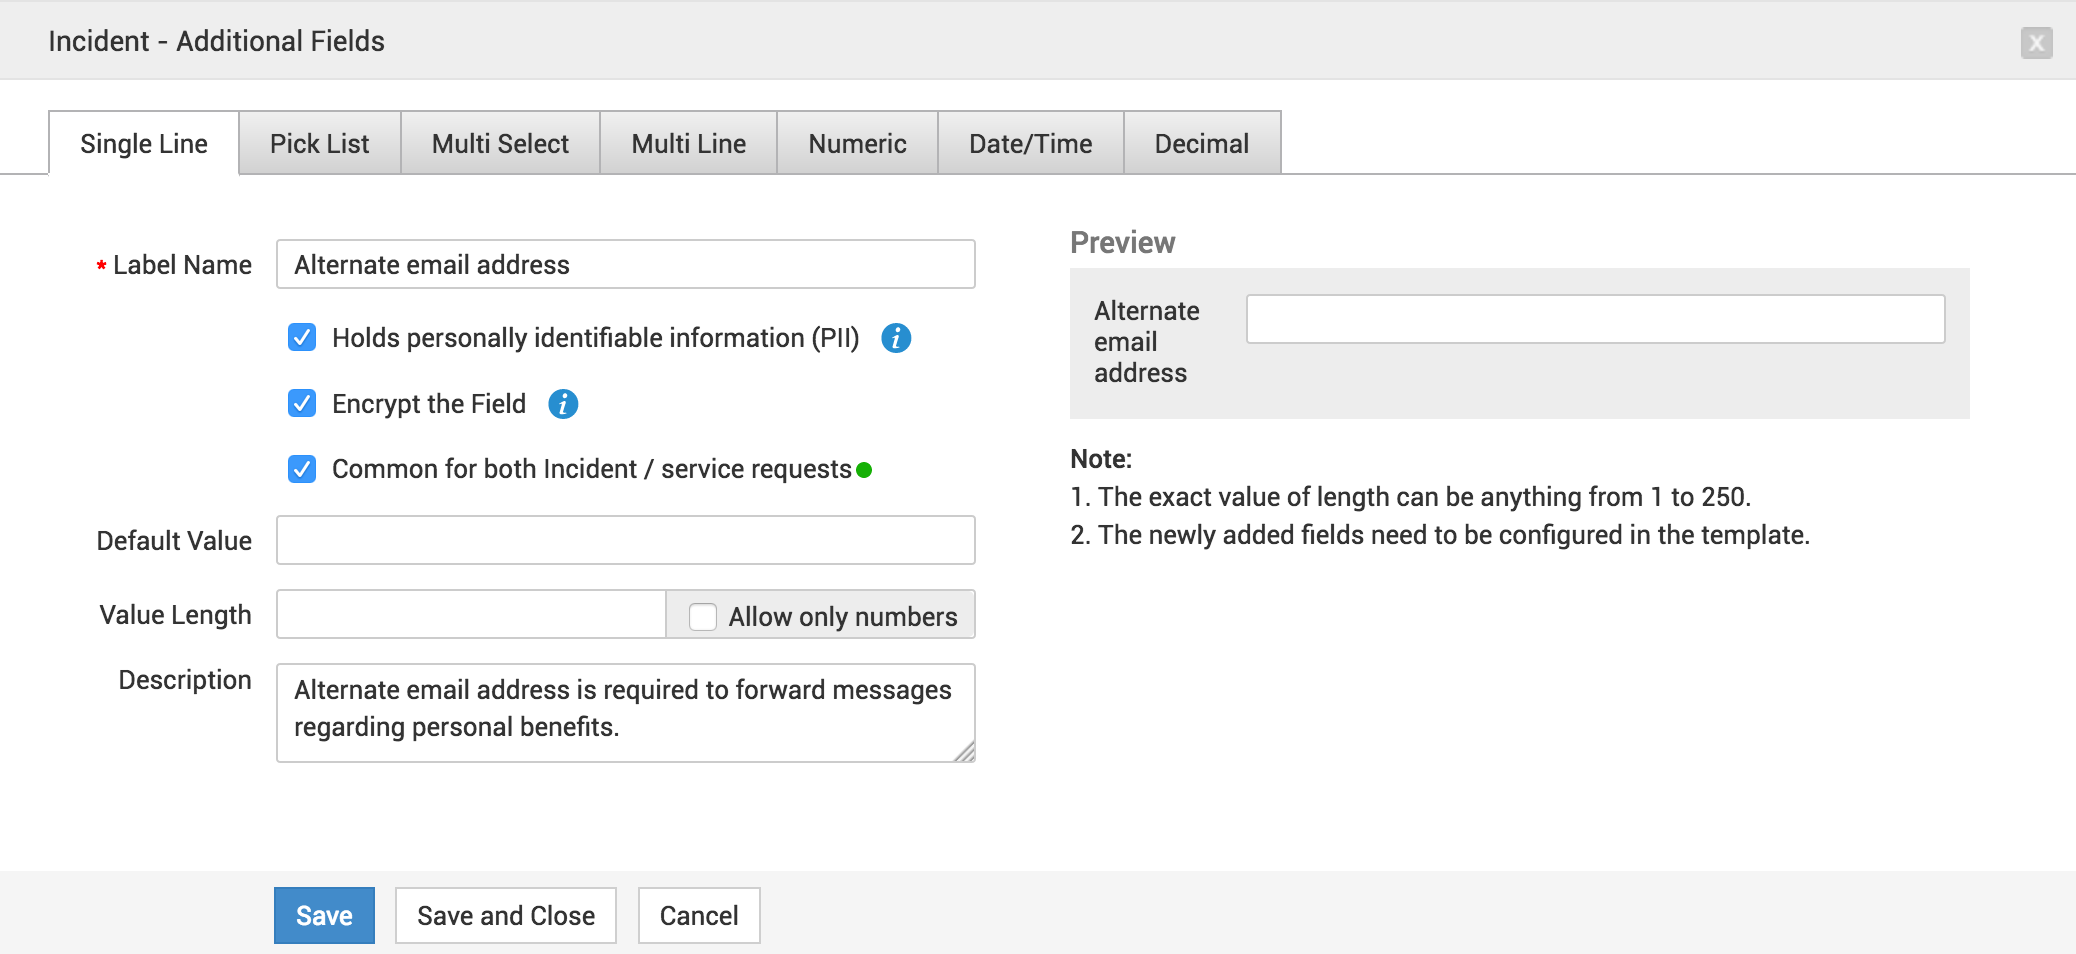Open the Date/Time tab
The height and width of the screenshot is (954, 2076).
click(1030, 144)
